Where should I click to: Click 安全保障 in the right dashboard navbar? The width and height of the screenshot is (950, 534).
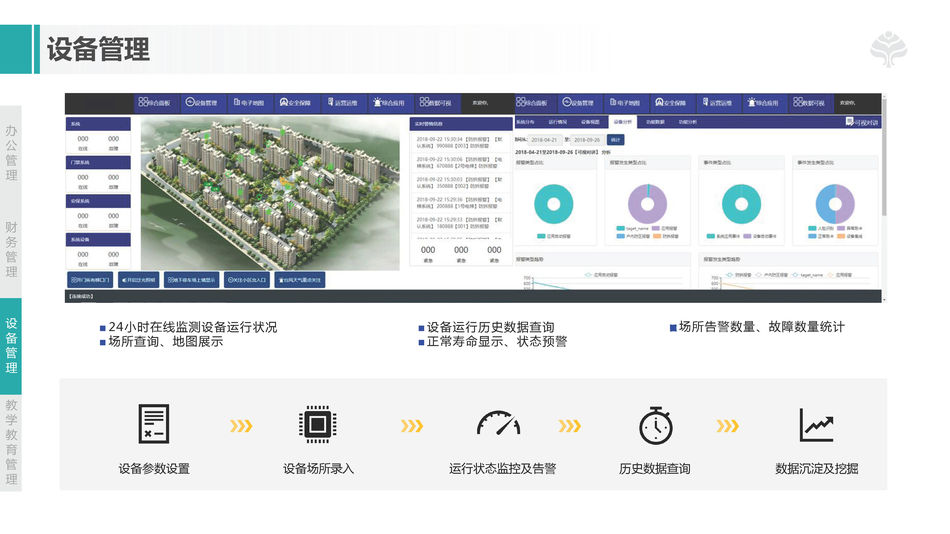point(672,103)
